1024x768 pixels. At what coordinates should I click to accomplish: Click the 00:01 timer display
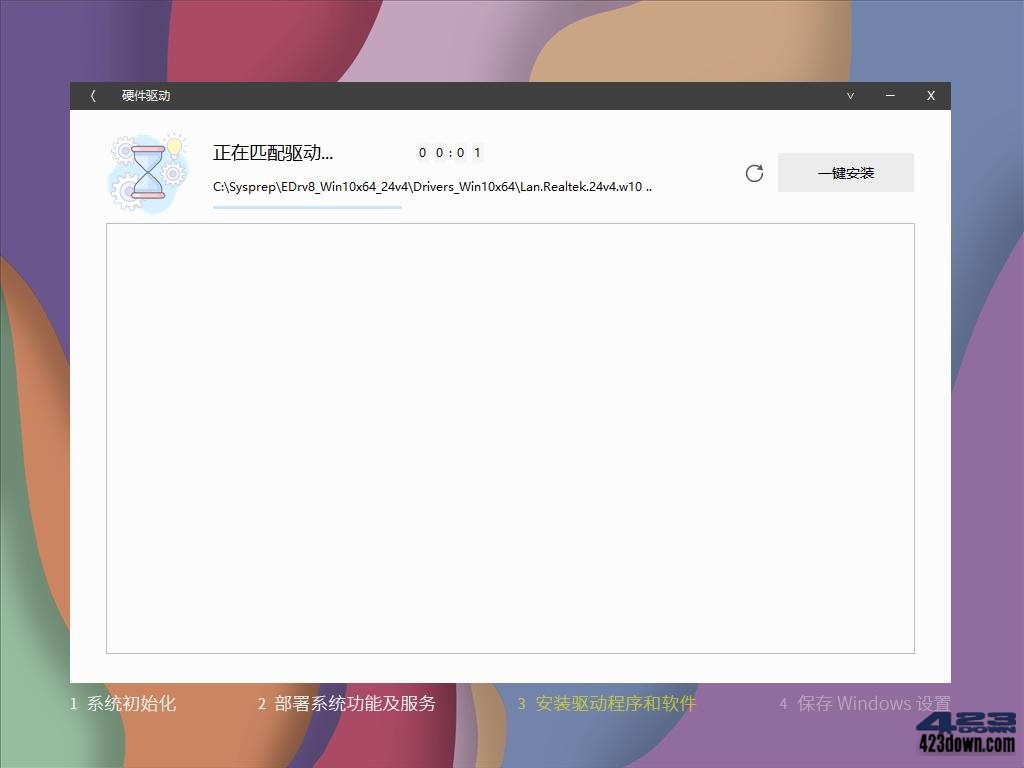point(449,153)
